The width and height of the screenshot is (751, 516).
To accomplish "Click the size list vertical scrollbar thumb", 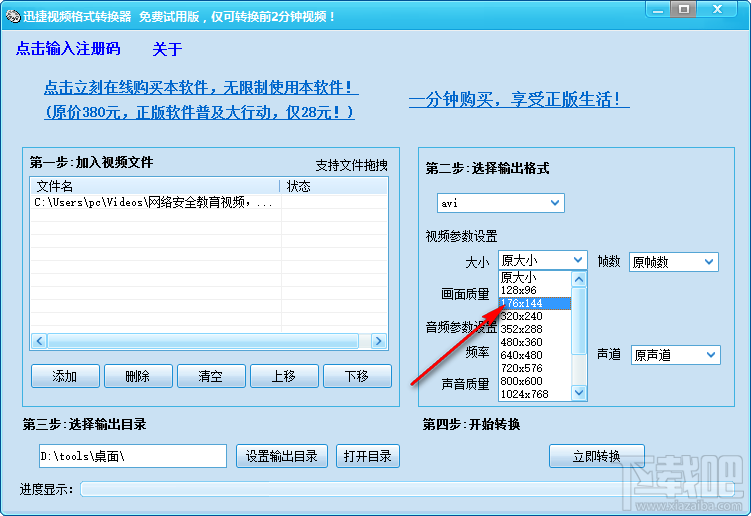I will 579,321.
